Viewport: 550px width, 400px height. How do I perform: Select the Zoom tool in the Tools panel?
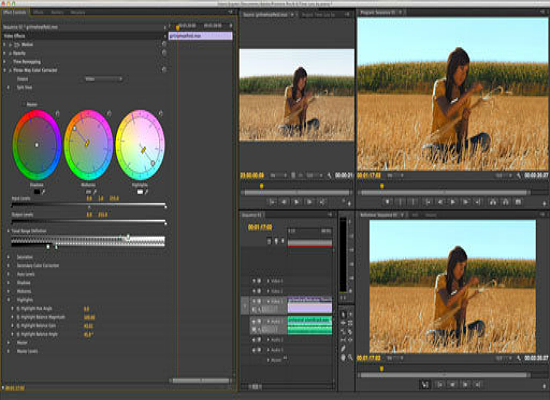pos(350,357)
